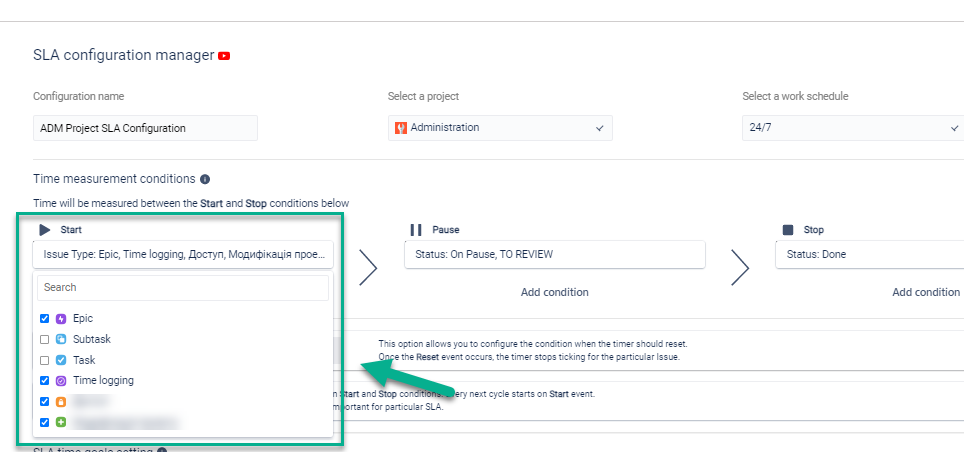Select the Task label in list
Viewport: 964px width, 452px height.
coord(84,360)
